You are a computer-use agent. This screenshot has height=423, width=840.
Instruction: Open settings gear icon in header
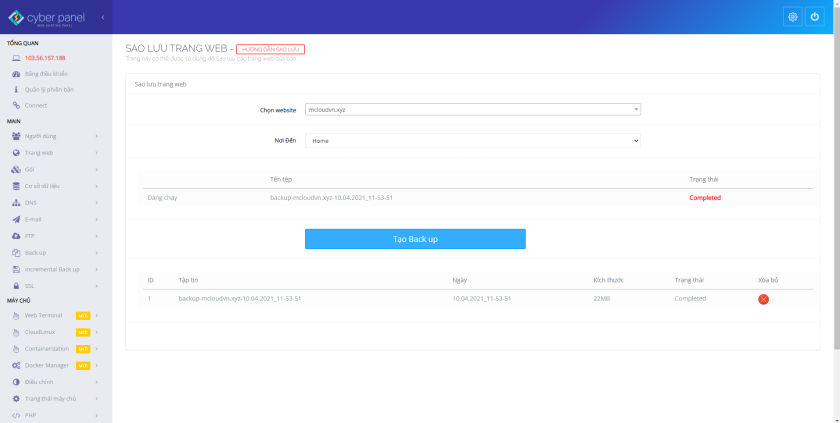tap(792, 17)
